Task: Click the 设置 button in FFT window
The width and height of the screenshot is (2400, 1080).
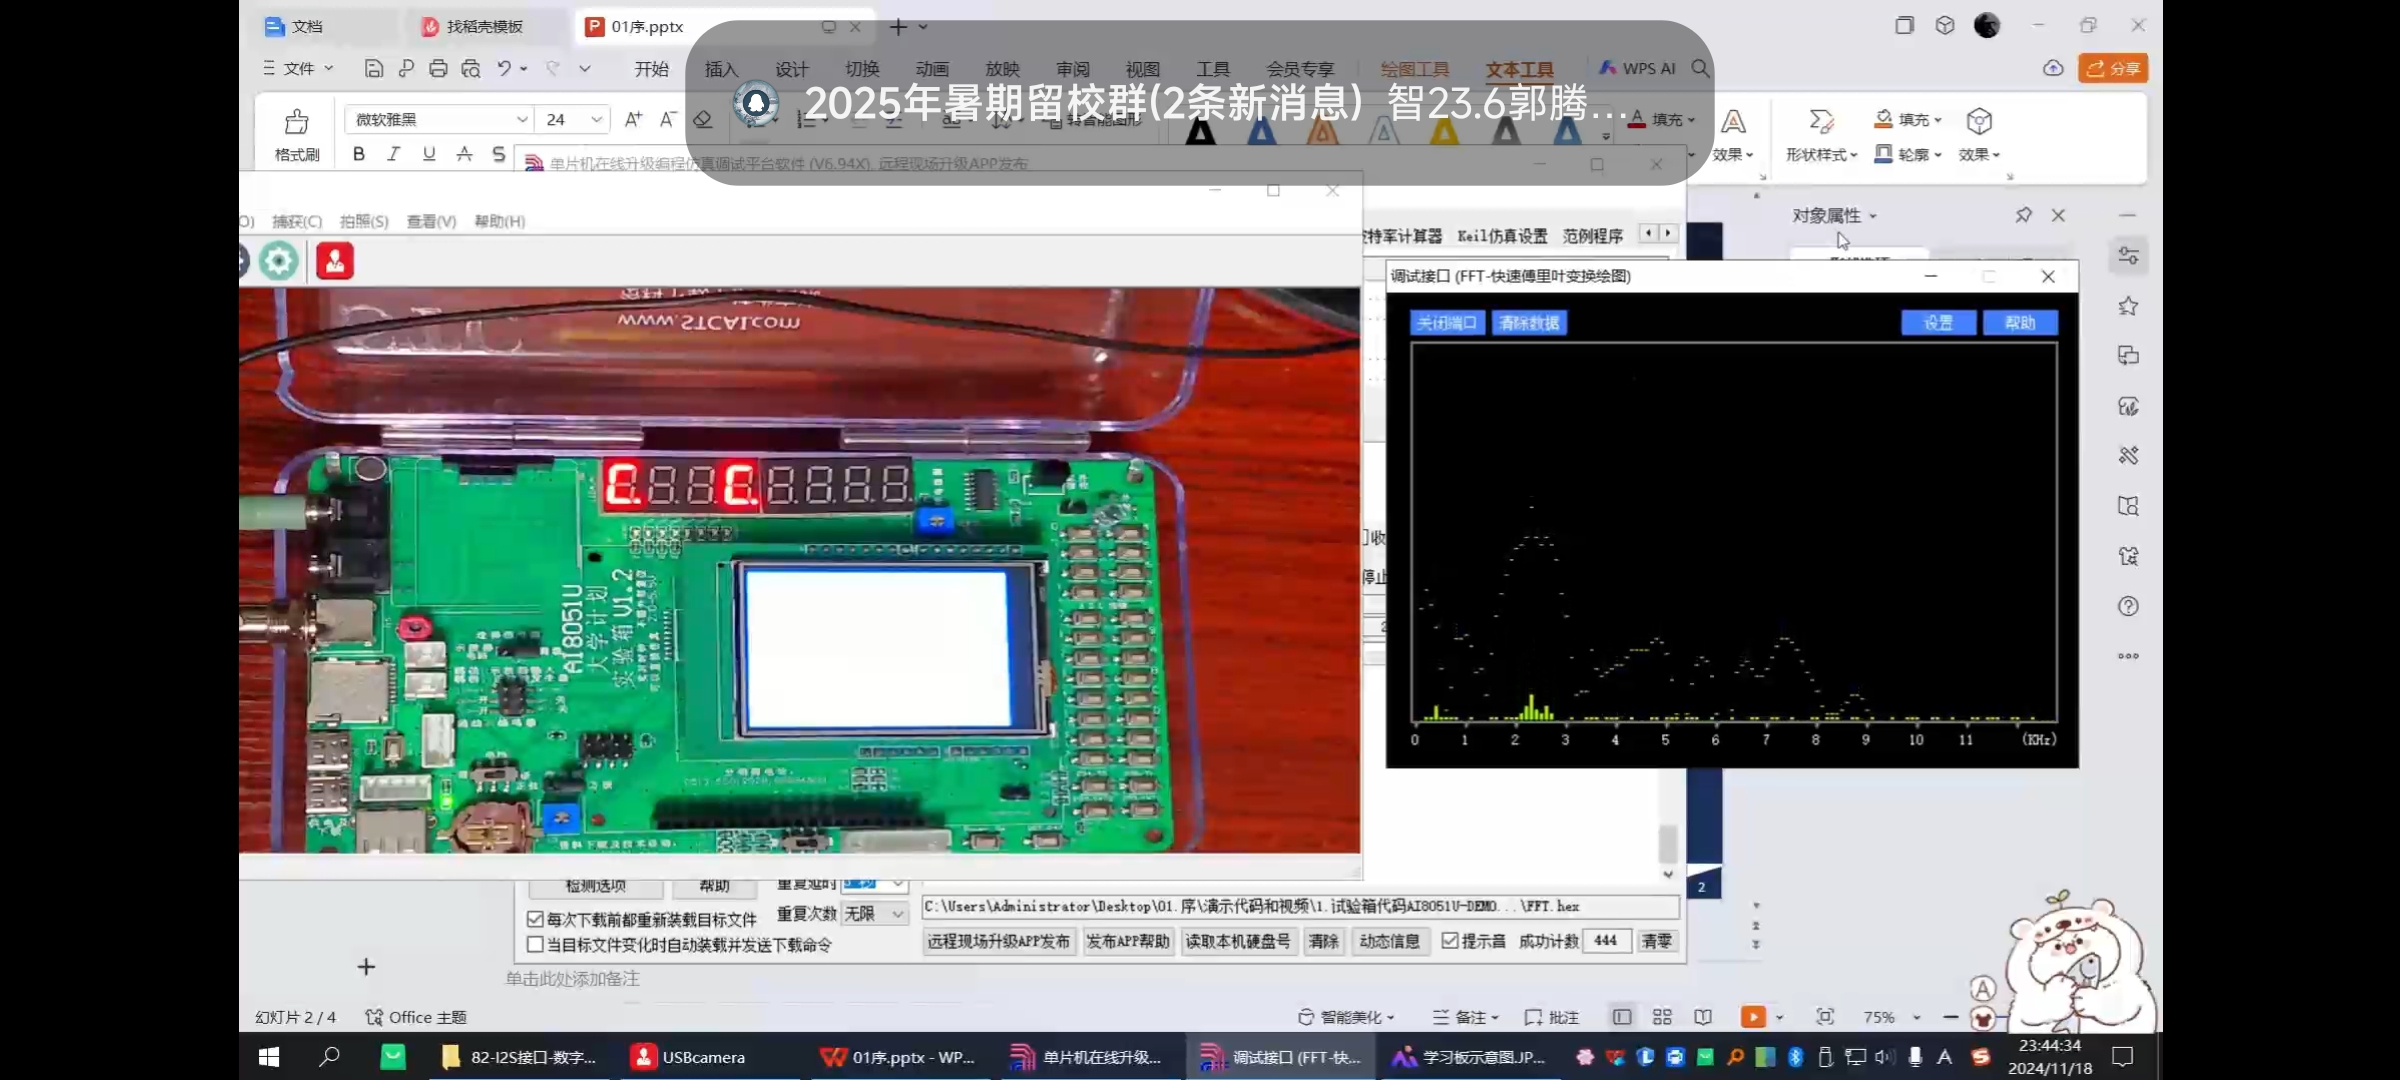Action: (x=1938, y=323)
